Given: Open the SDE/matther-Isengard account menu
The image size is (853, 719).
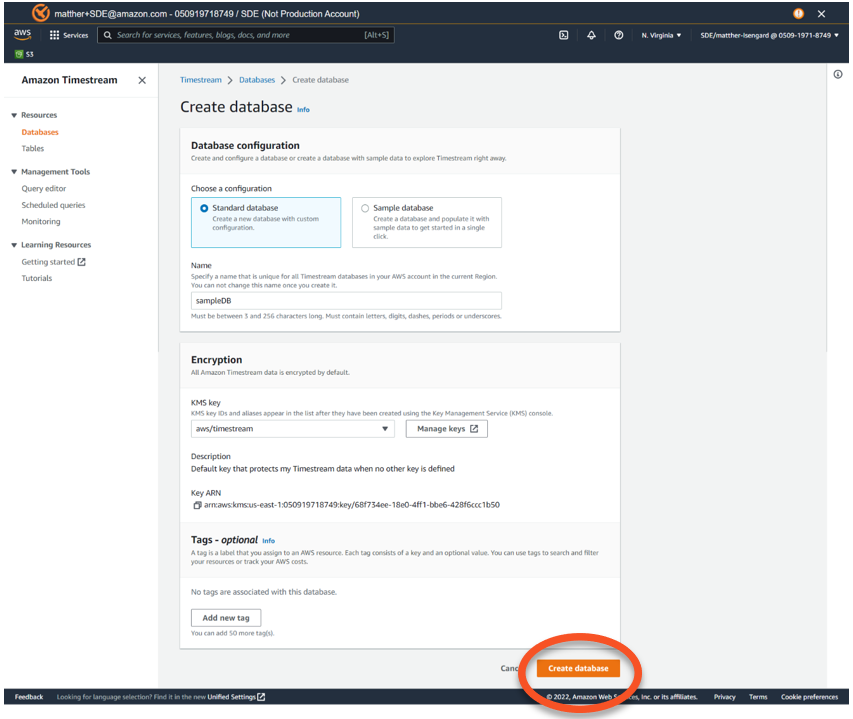Looking at the screenshot, I should pyautogui.click(x=769, y=35).
